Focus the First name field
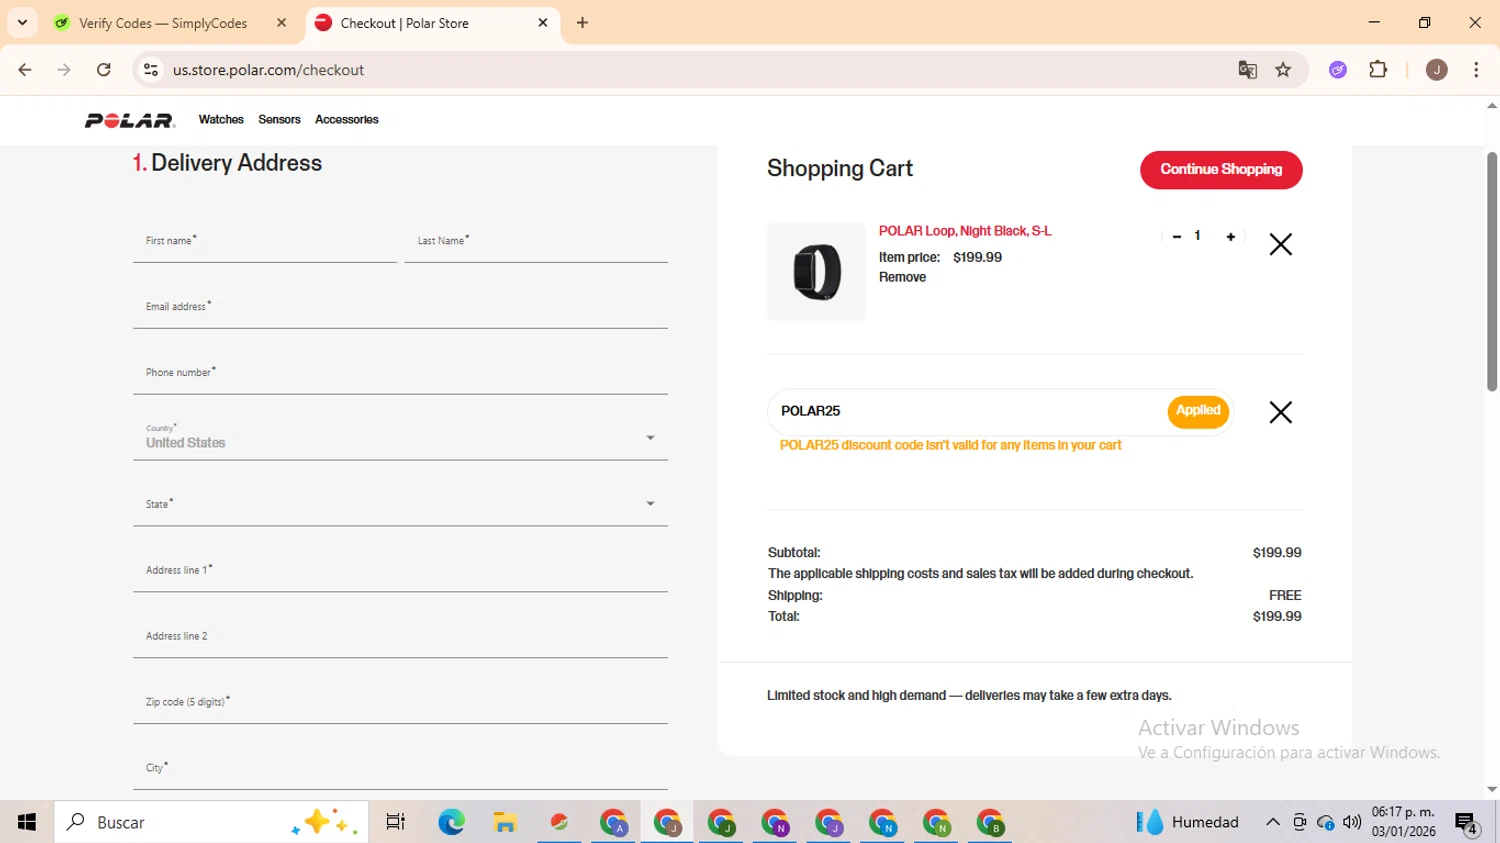Screen dimensions: 1500x843 pyautogui.click(x=265, y=241)
